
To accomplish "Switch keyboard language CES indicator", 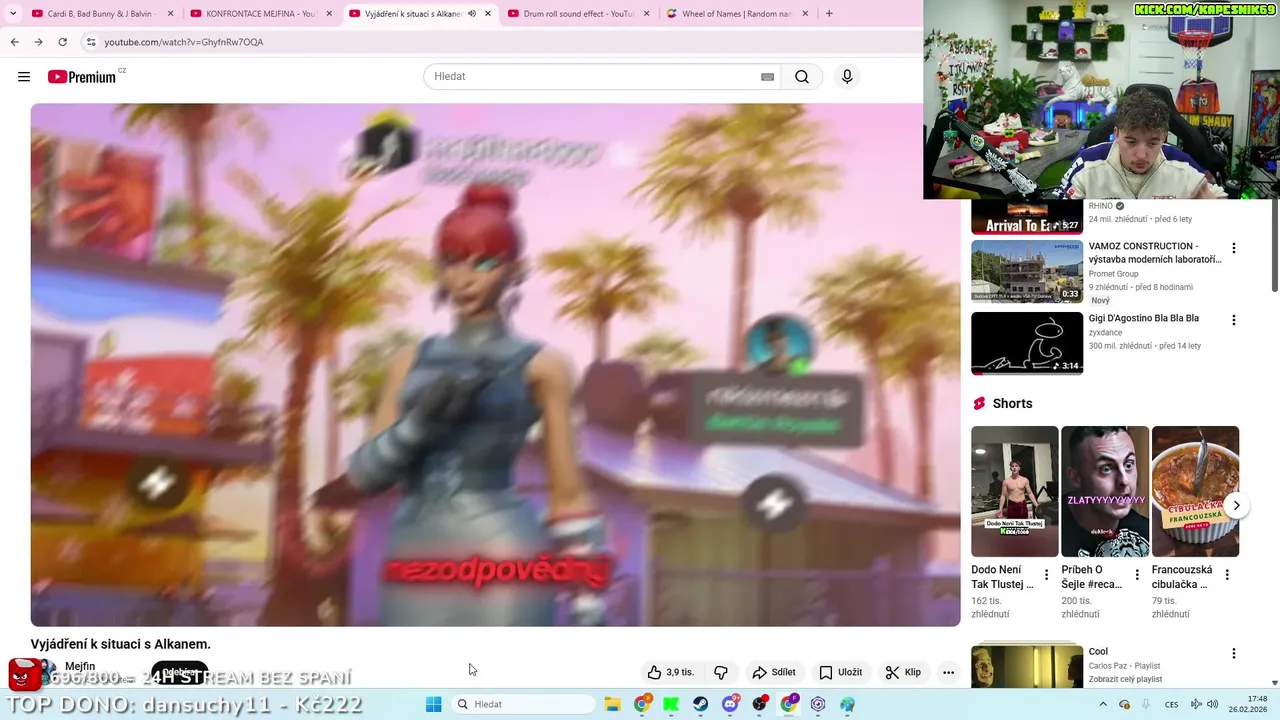I will click(x=1171, y=704).
